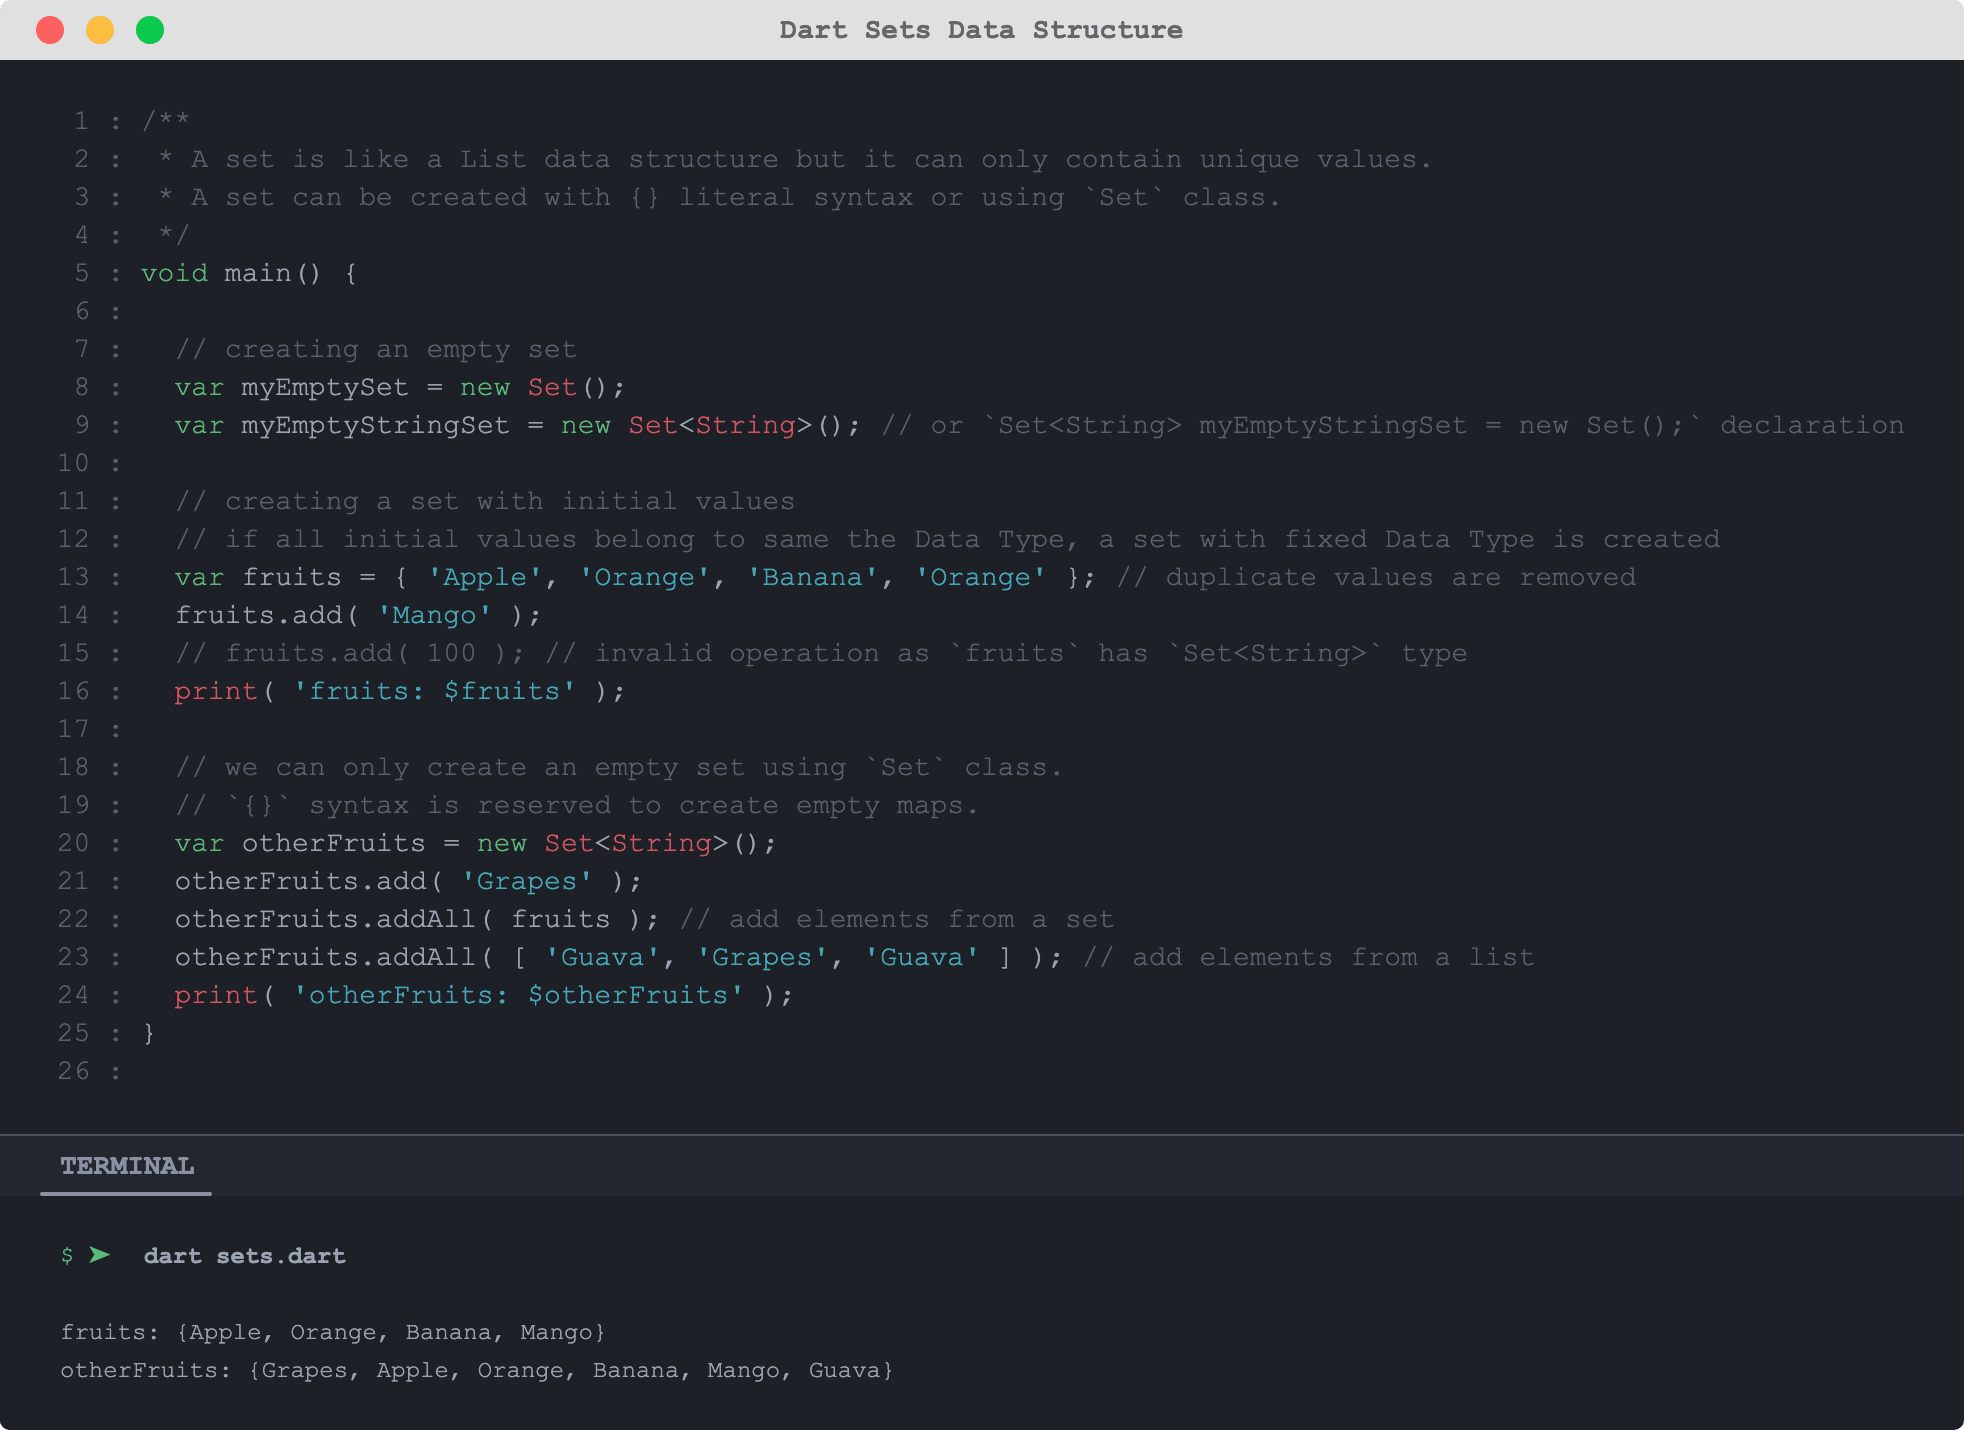
Task: Click line number 20 in the gutter
Action: 74,843
